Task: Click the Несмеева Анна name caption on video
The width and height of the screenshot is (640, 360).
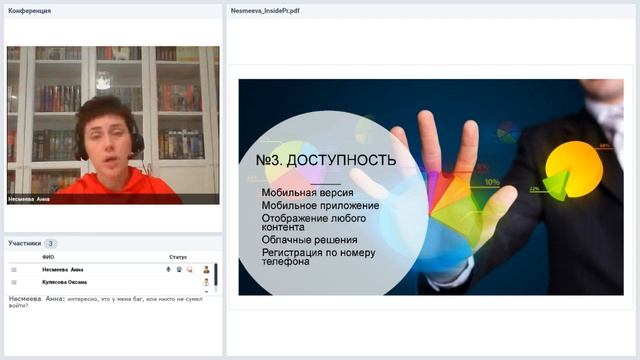Action: click(x=29, y=199)
